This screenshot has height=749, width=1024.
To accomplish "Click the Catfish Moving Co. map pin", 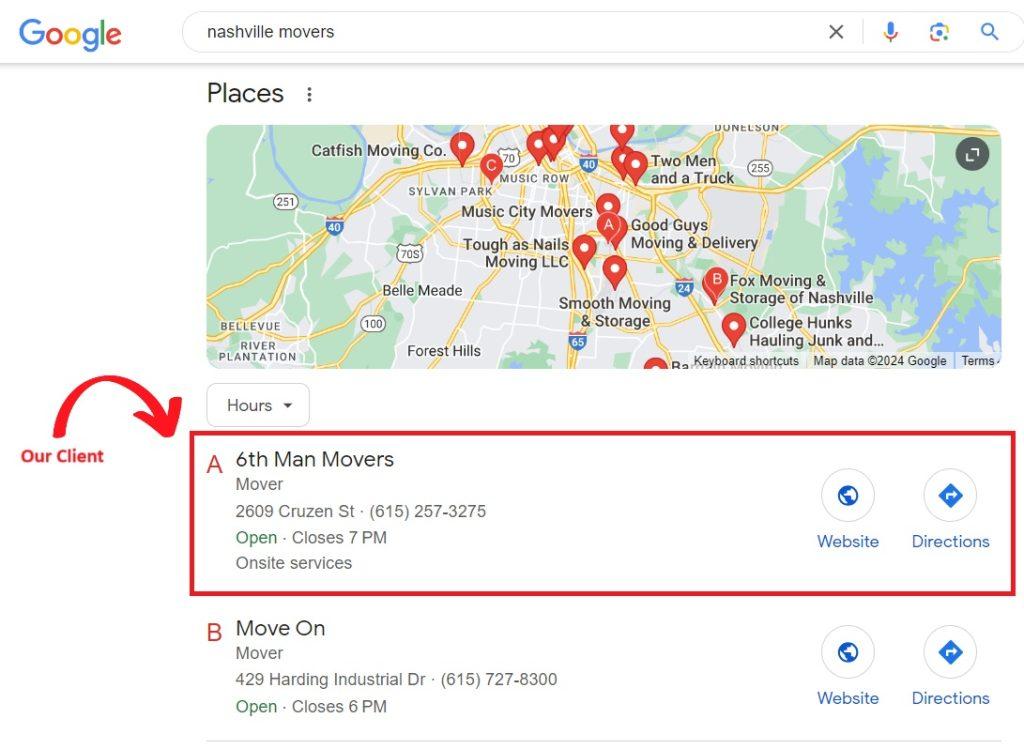I will (x=461, y=147).
